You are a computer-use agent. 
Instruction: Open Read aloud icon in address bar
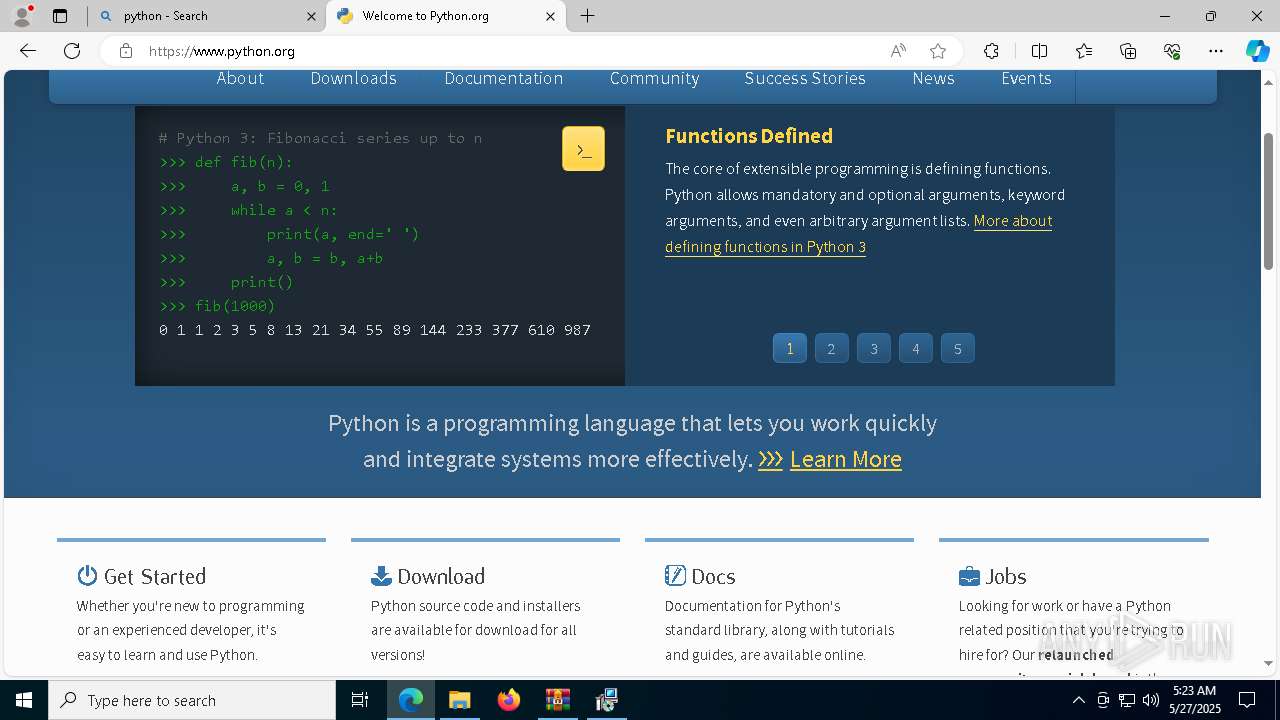point(898,51)
